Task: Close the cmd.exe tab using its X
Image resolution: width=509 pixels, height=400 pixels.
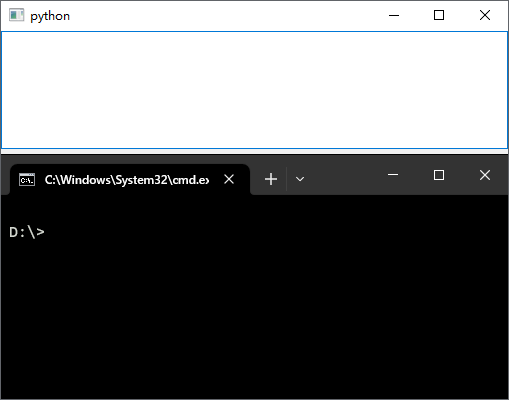Action: click(229, 179)
